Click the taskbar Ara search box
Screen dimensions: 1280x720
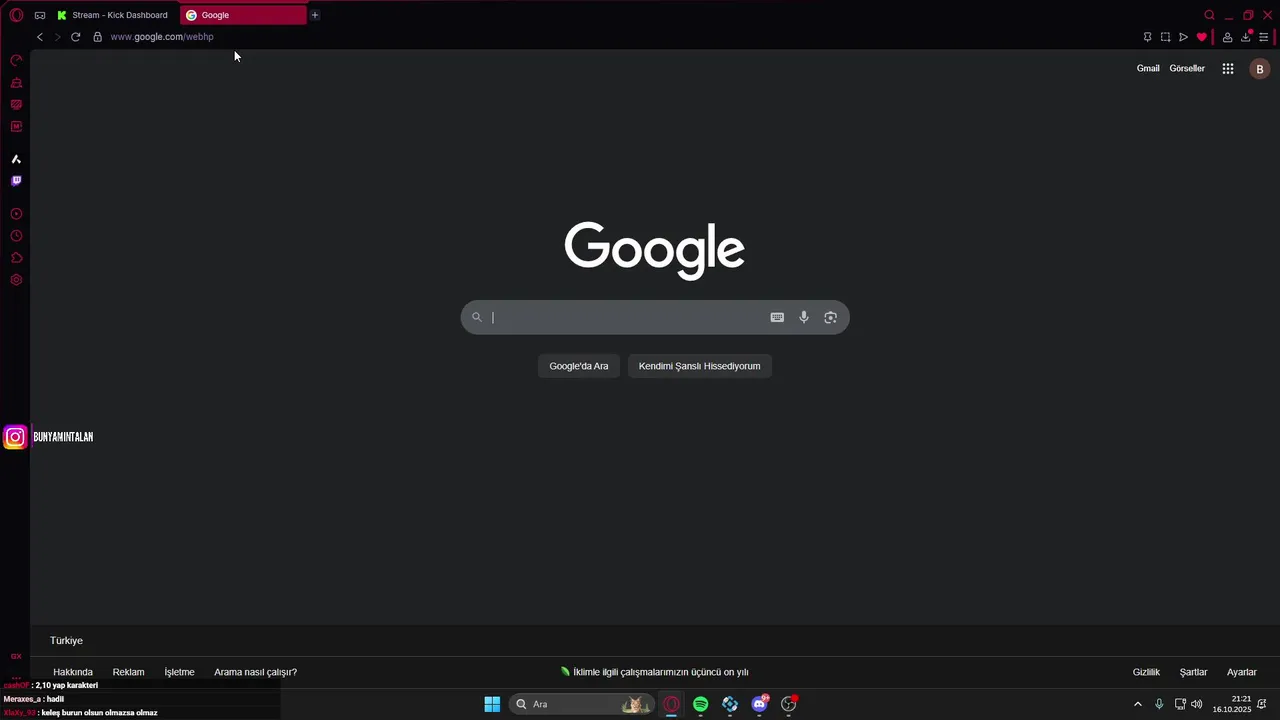582,704
